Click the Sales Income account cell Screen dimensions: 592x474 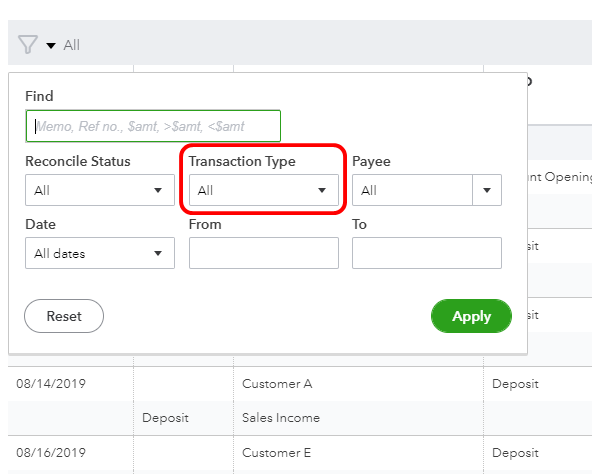(281, 418)
